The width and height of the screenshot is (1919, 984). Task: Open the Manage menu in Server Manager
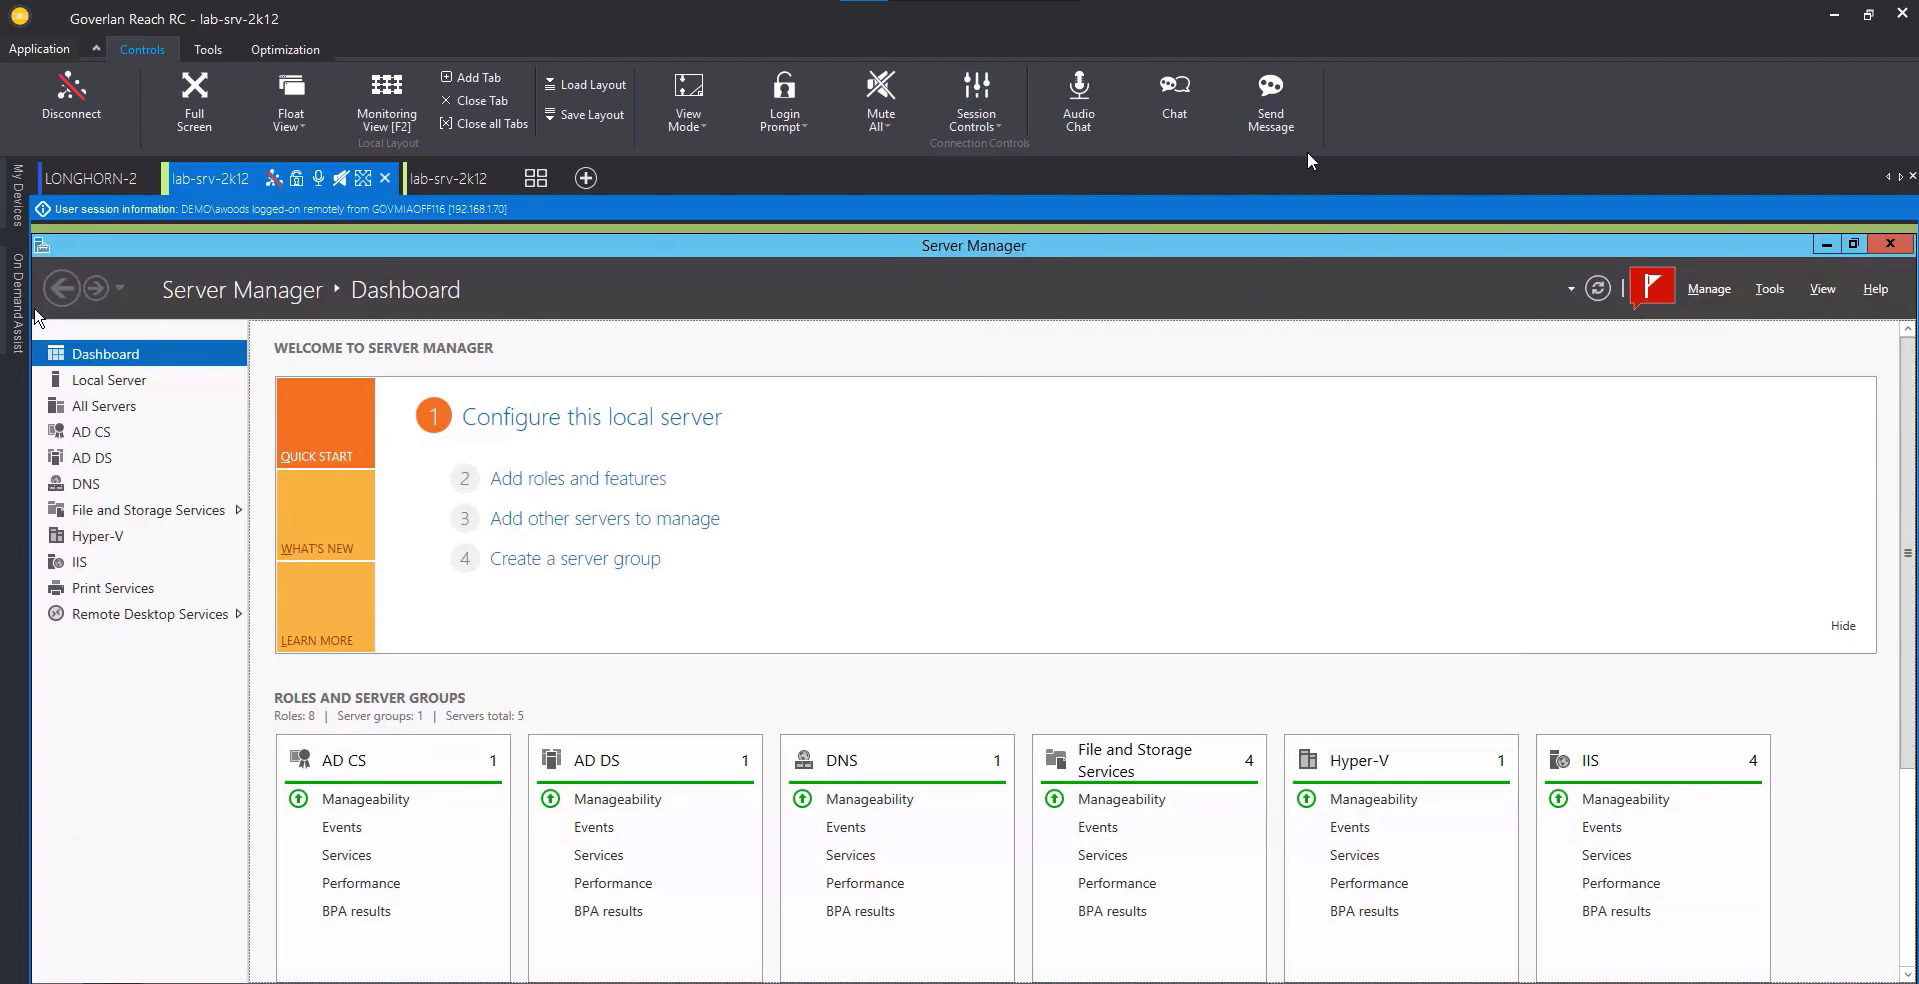click(x=1709, y=289)
